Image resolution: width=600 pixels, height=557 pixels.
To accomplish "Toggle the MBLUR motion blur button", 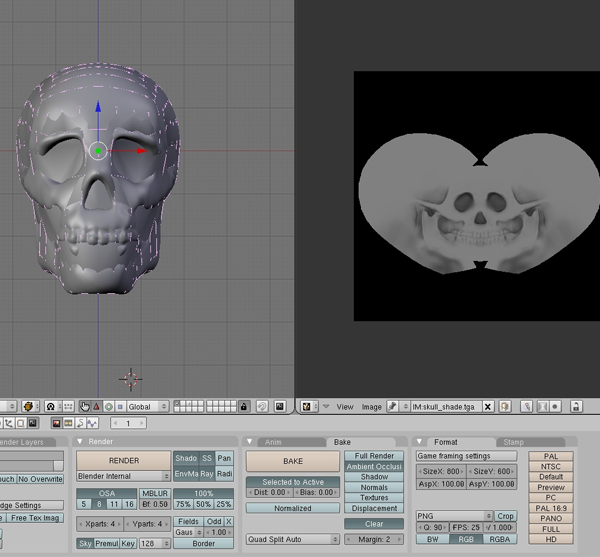I will 155,493.
